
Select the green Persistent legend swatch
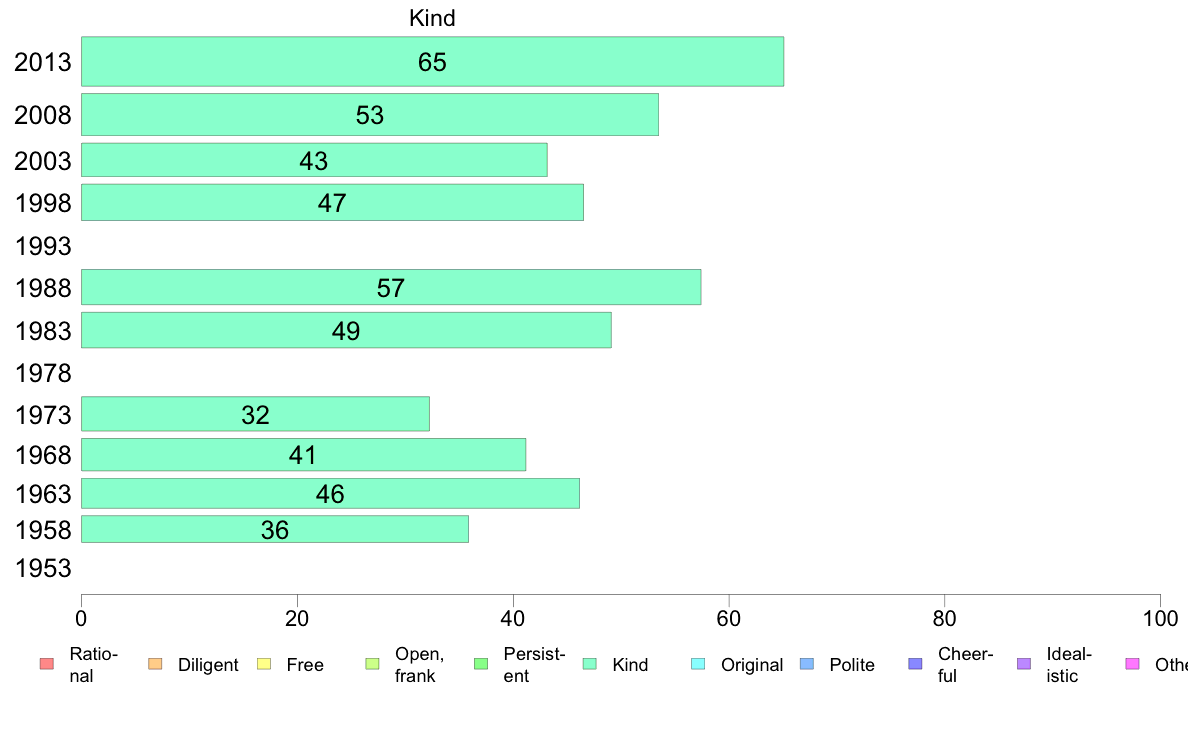tap(481, 664)
